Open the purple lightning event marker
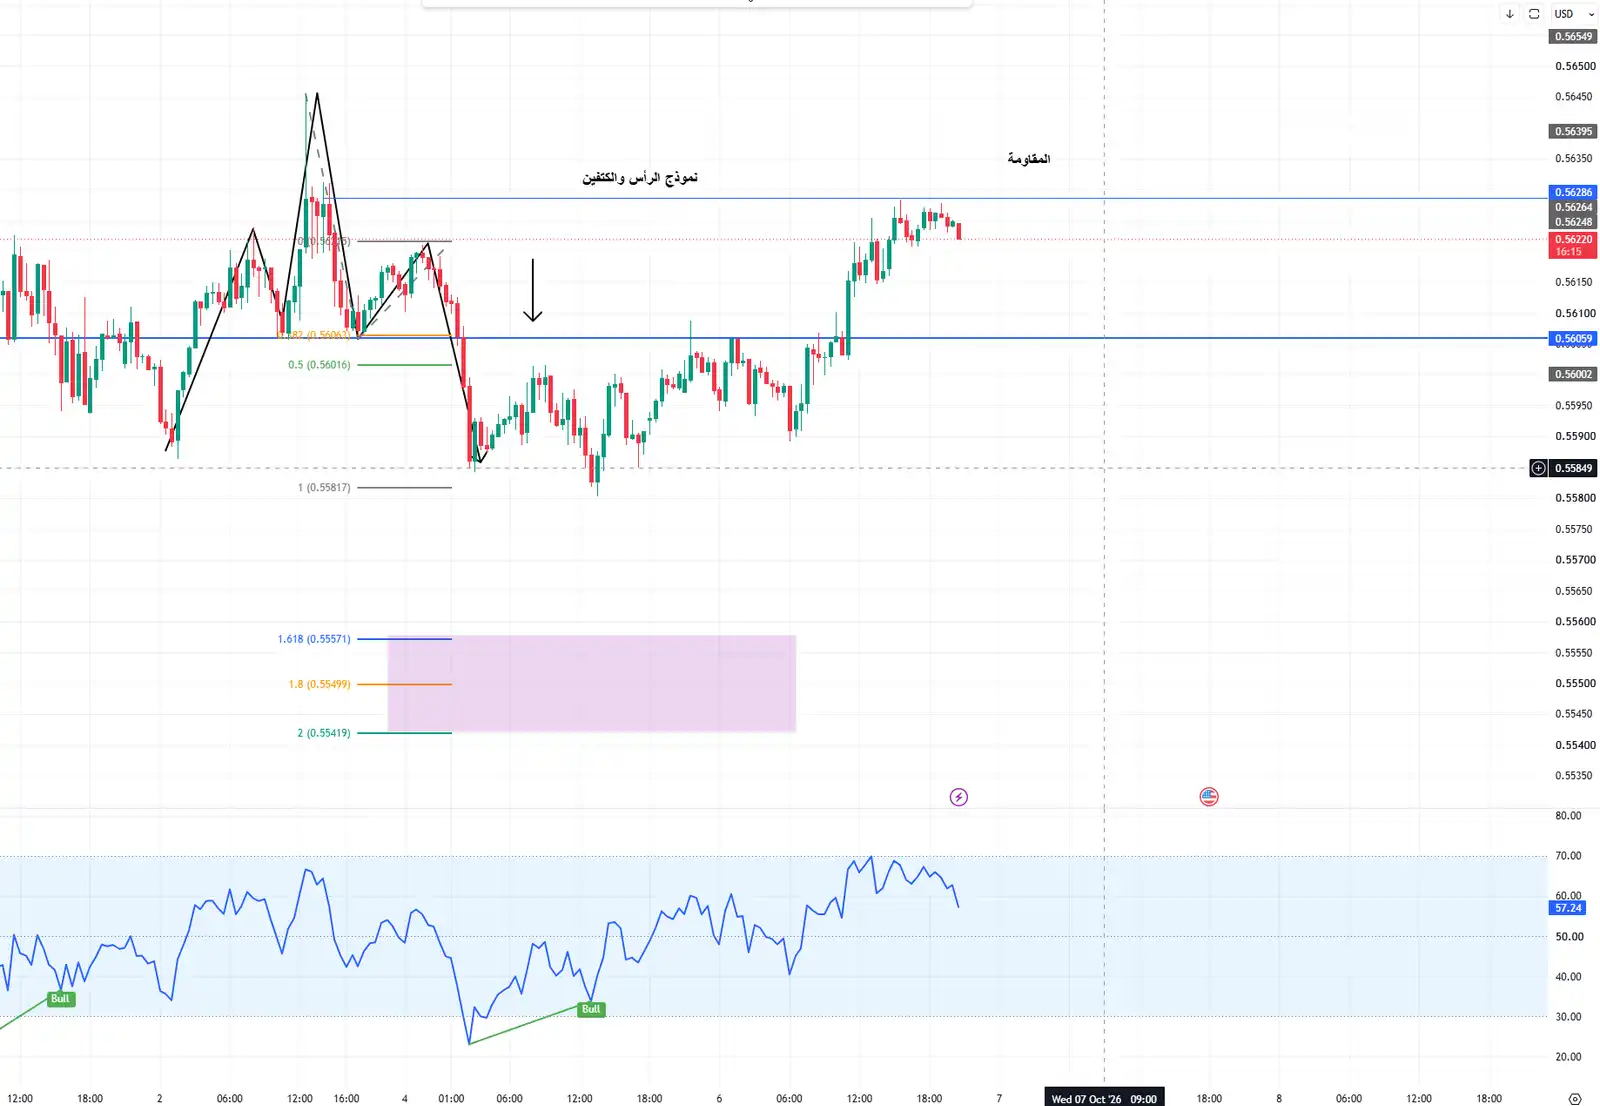 958,797
